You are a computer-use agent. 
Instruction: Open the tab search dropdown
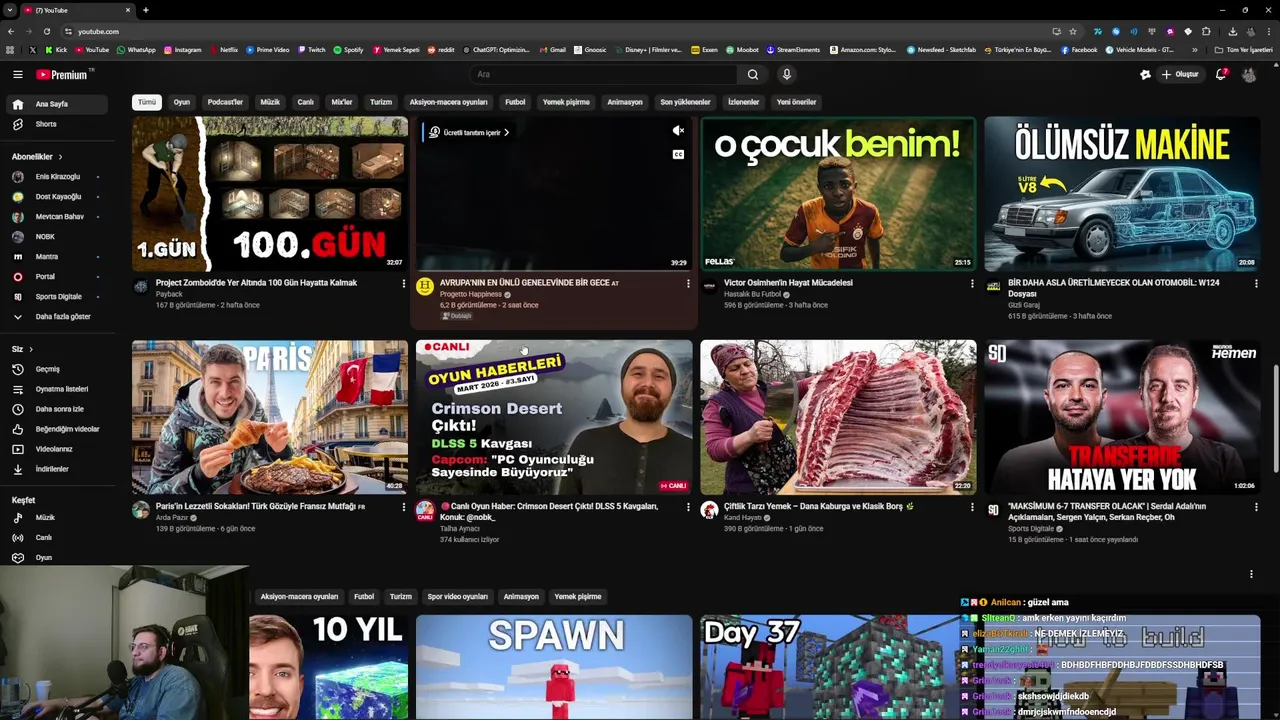tap(10, 10)
